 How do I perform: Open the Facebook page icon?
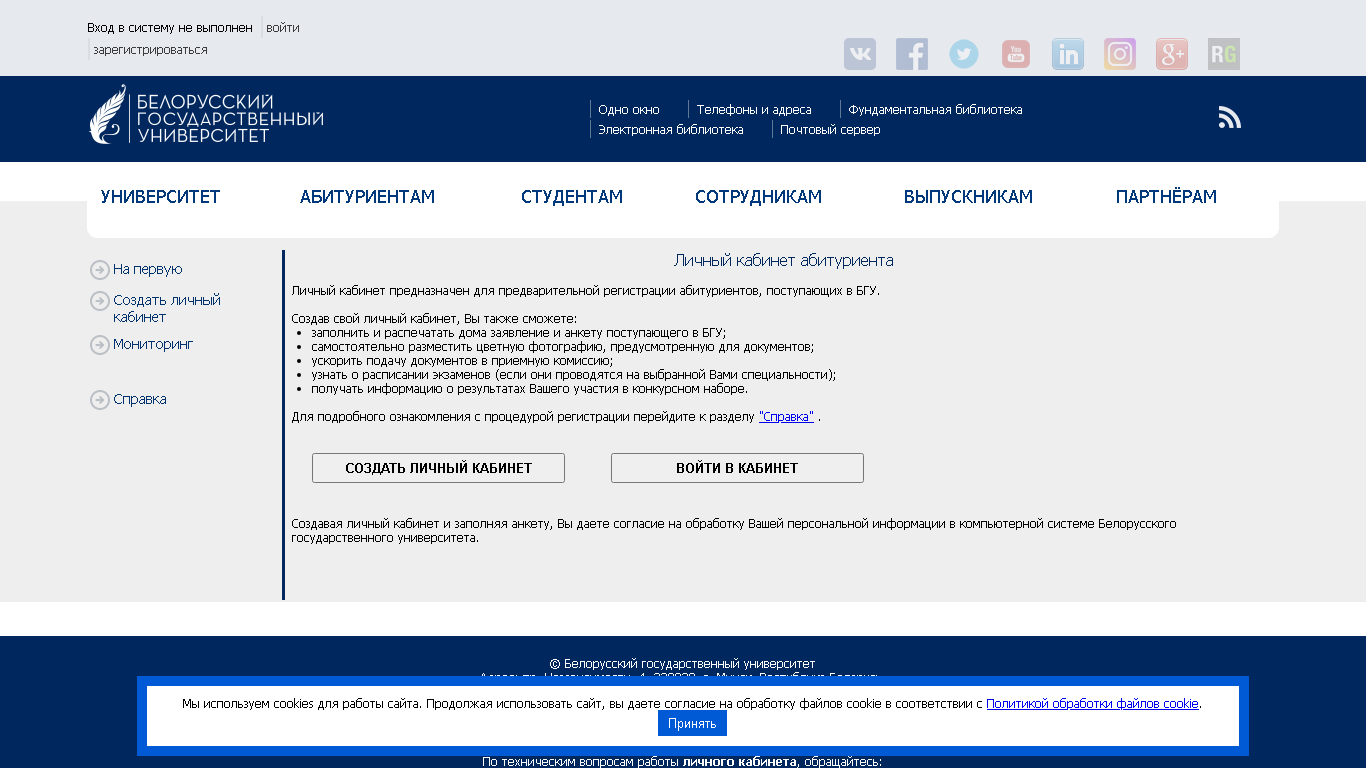(x=912, y=54)
